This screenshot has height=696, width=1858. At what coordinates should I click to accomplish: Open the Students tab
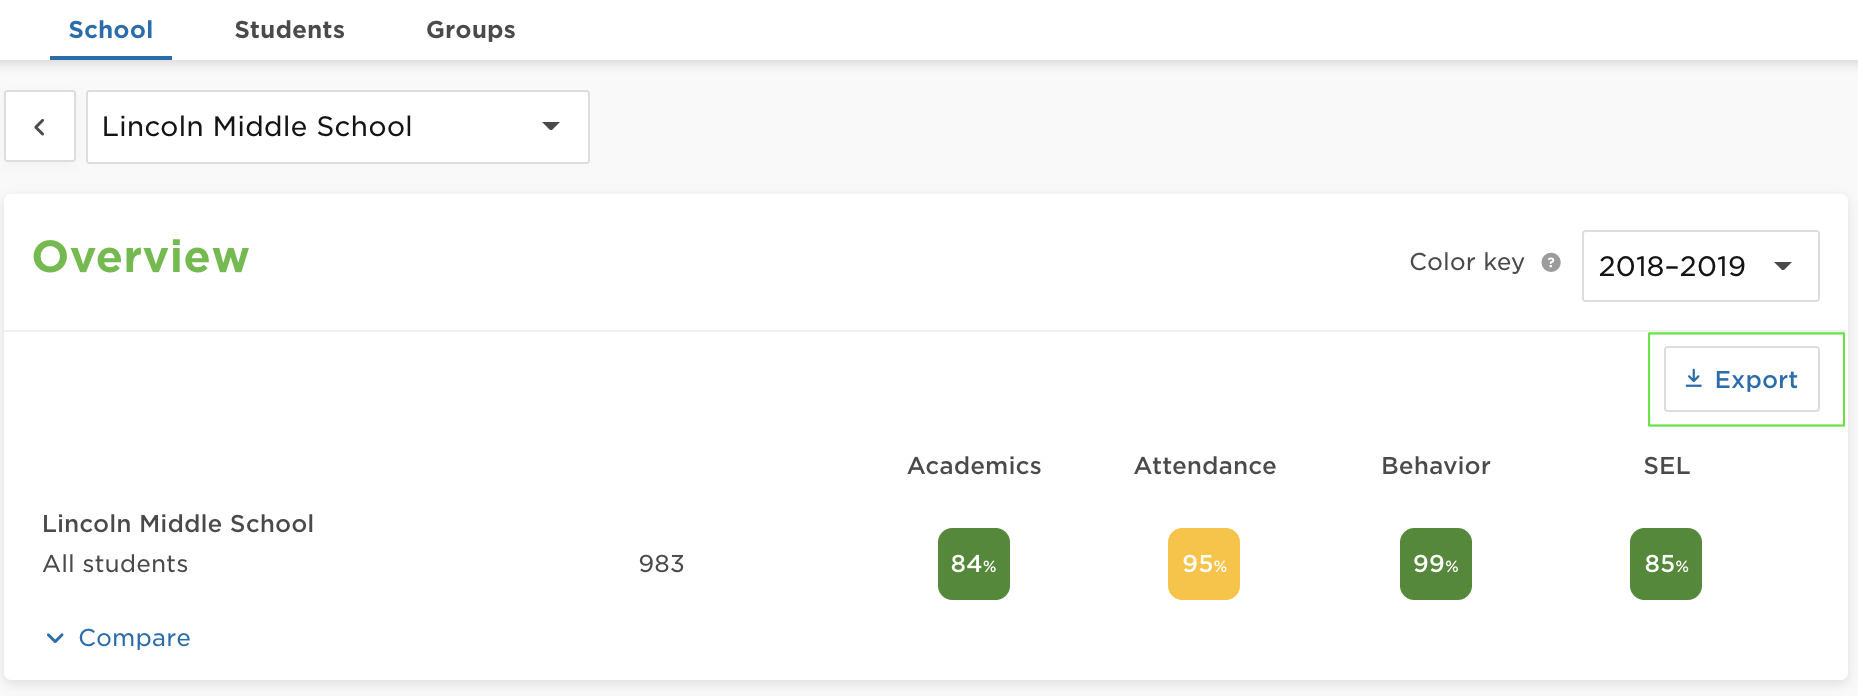tap(289, 30)
